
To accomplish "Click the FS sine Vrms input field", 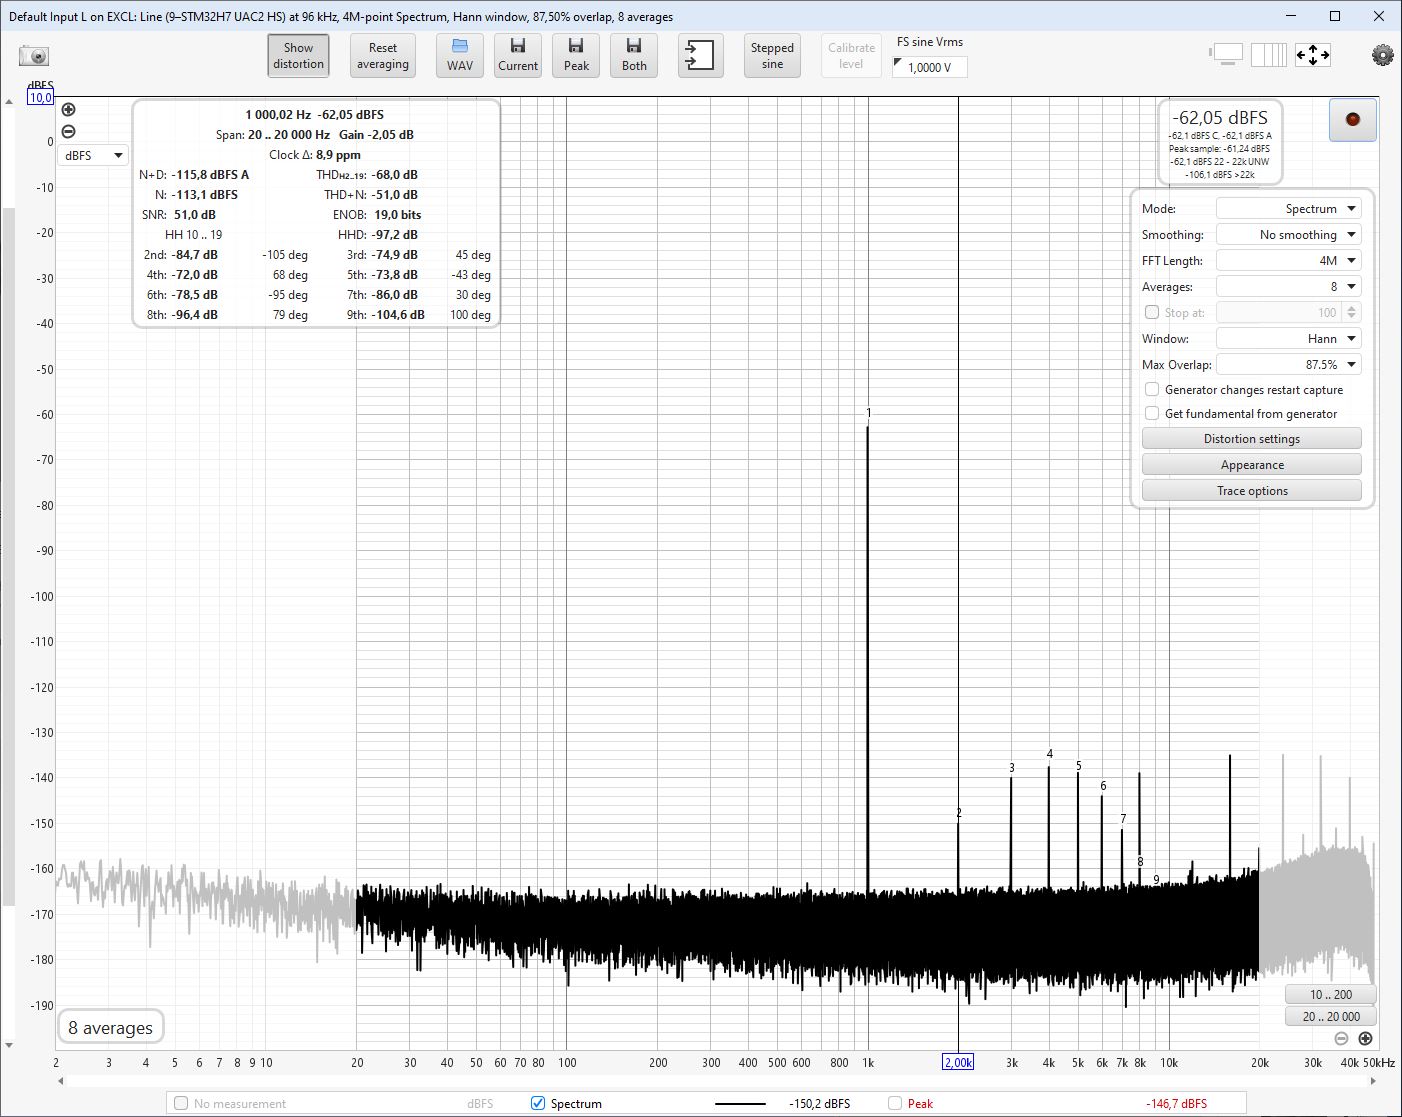I will click(x=930, y=67).
